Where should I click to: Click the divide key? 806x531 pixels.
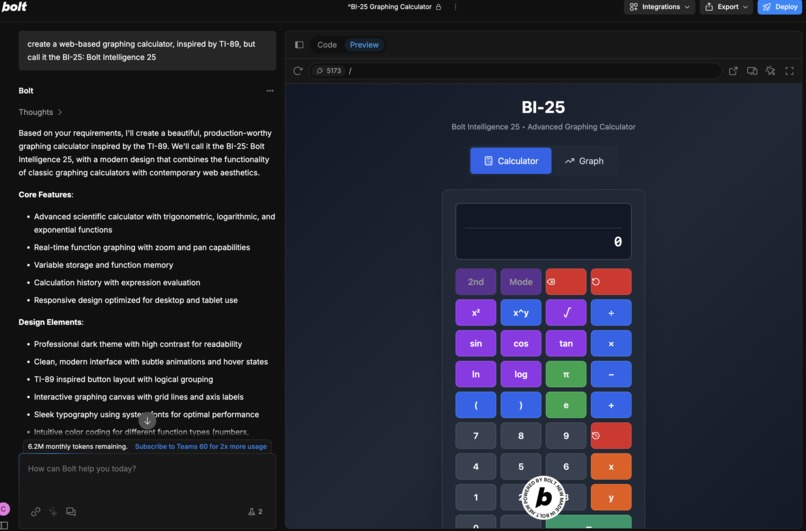click(611, 313)
